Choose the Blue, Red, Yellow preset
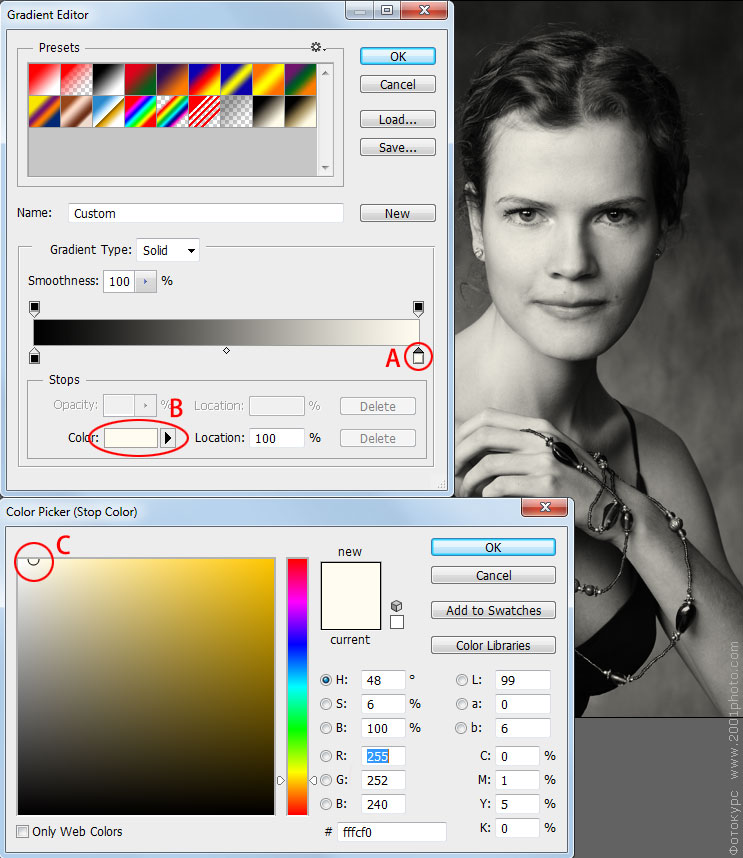 [x=205, y=79]
